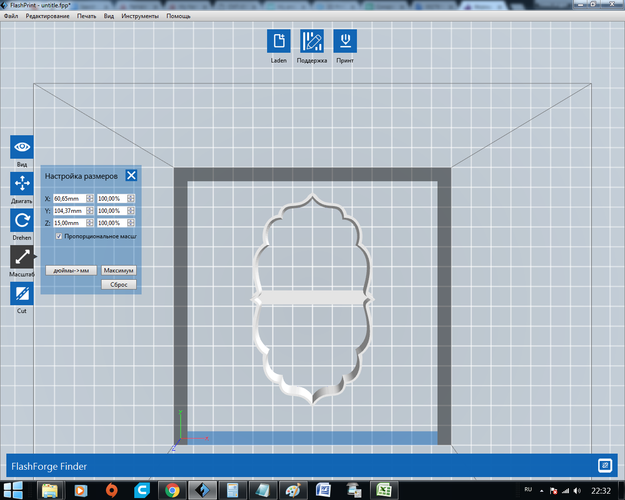Open the devices/printer taskbar icon
The height and width of the screenshot is (500, 625).
tap(354, 490)
